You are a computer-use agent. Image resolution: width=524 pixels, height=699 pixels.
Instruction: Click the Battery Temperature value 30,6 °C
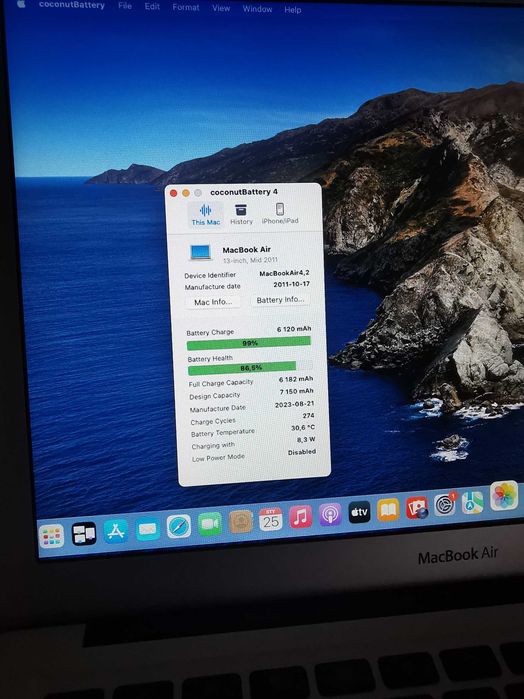[x=303, y=428]
